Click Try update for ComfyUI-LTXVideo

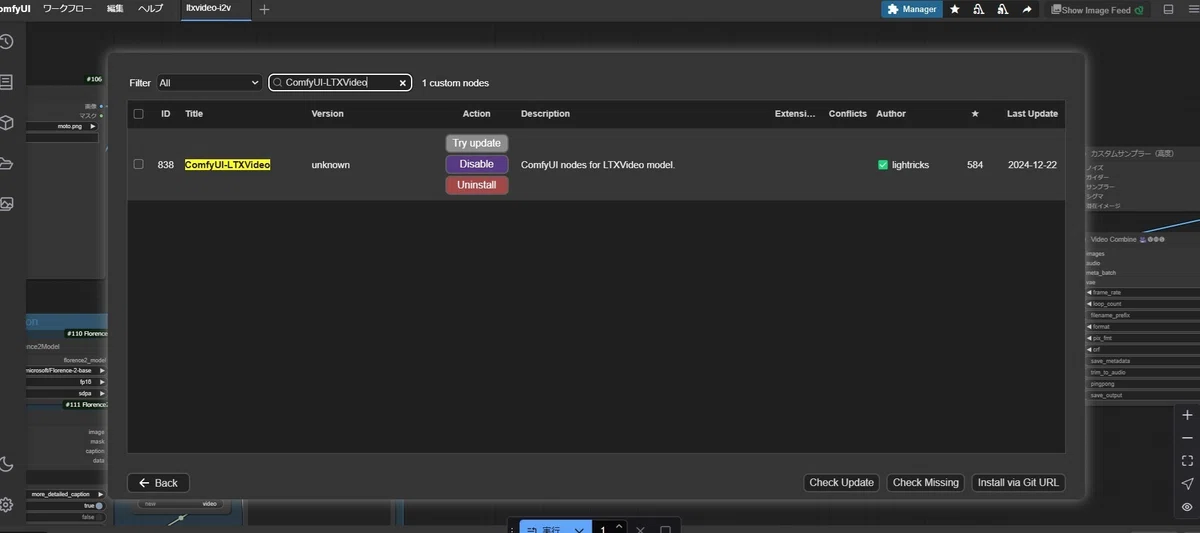(x=477, y=143)
